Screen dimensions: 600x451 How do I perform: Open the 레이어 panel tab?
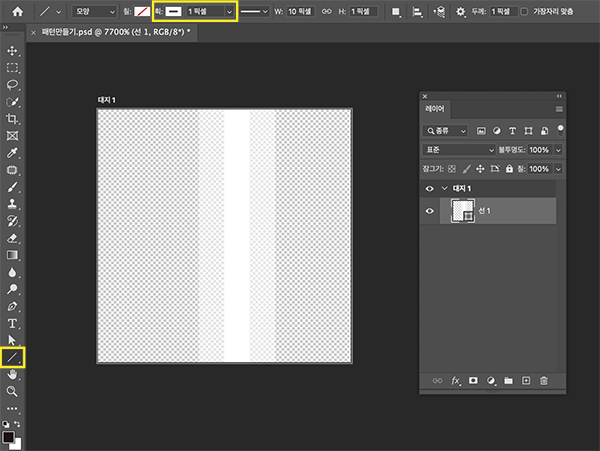click(436, 108)
